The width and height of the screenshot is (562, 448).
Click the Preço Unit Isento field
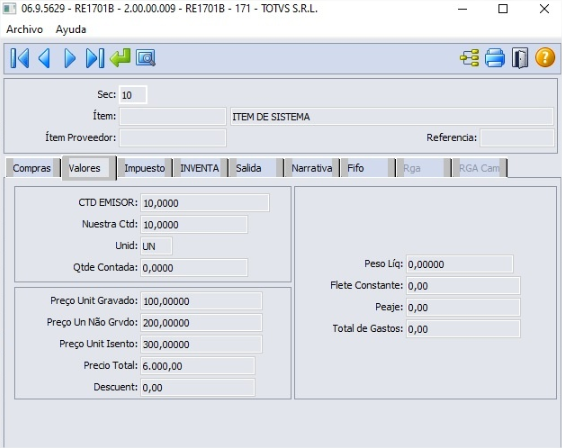tap(201, 344)
